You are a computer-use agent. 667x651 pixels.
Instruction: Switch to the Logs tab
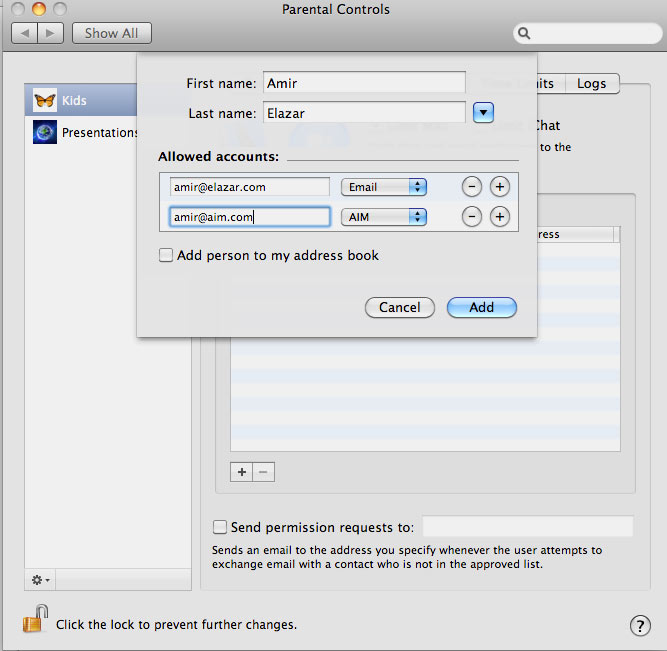click(x=591, y=84)
